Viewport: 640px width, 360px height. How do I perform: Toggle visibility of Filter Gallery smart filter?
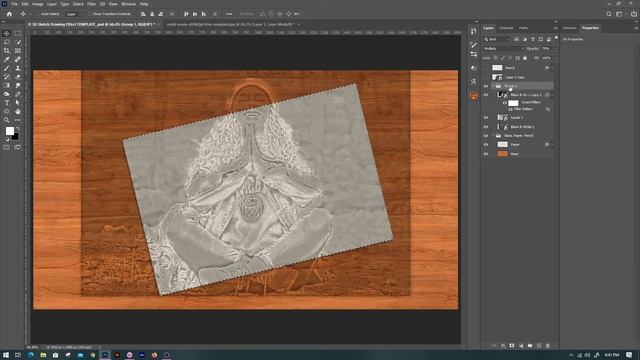pyautogui.click(x=511, y=109)
